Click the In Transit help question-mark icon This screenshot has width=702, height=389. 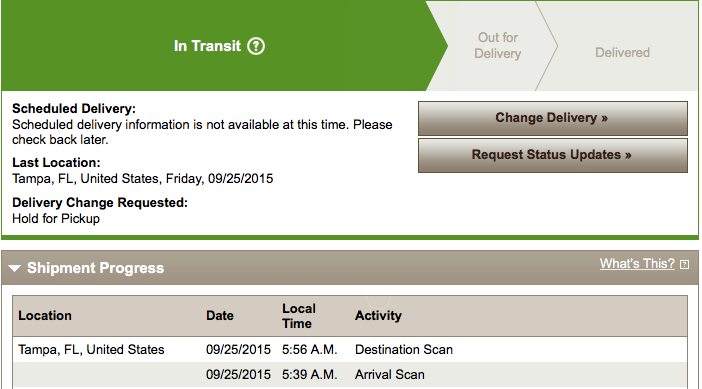[x=256, y=46]
